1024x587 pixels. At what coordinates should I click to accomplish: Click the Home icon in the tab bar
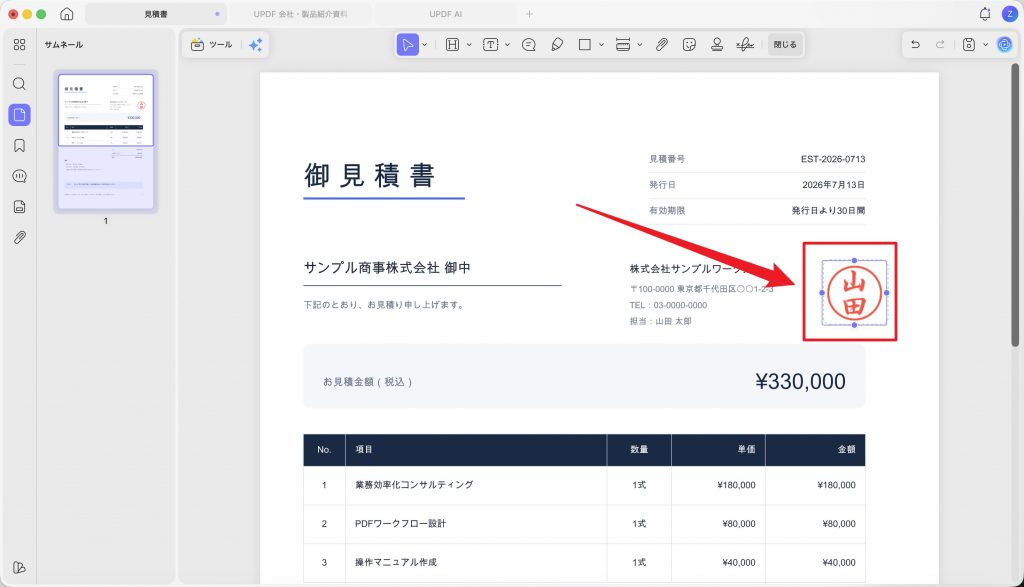coord(67,14)
